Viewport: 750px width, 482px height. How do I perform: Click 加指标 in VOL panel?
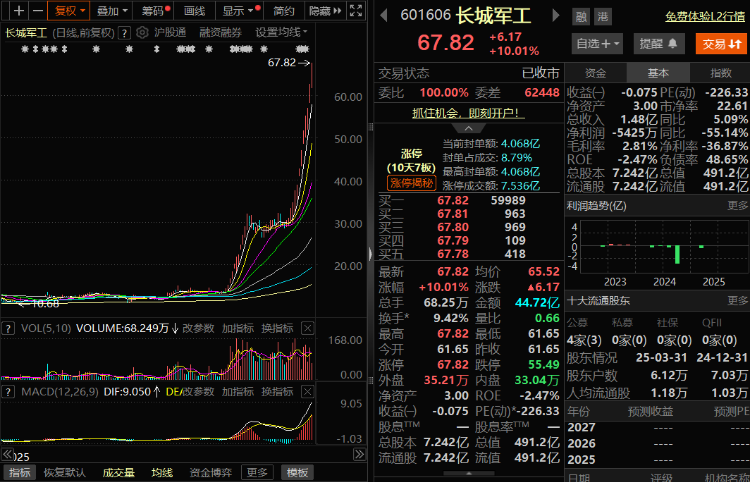pos(238,329)
